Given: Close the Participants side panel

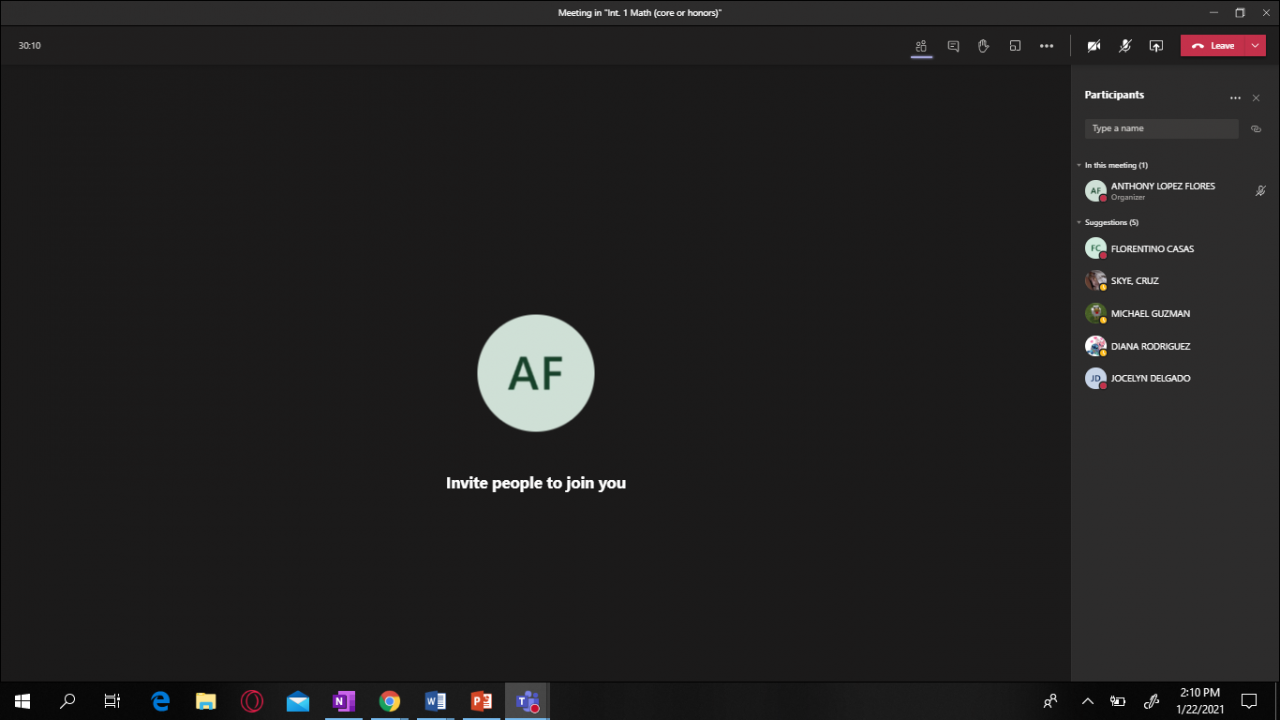Looking at the screenshot, I should coord(1256,98).
